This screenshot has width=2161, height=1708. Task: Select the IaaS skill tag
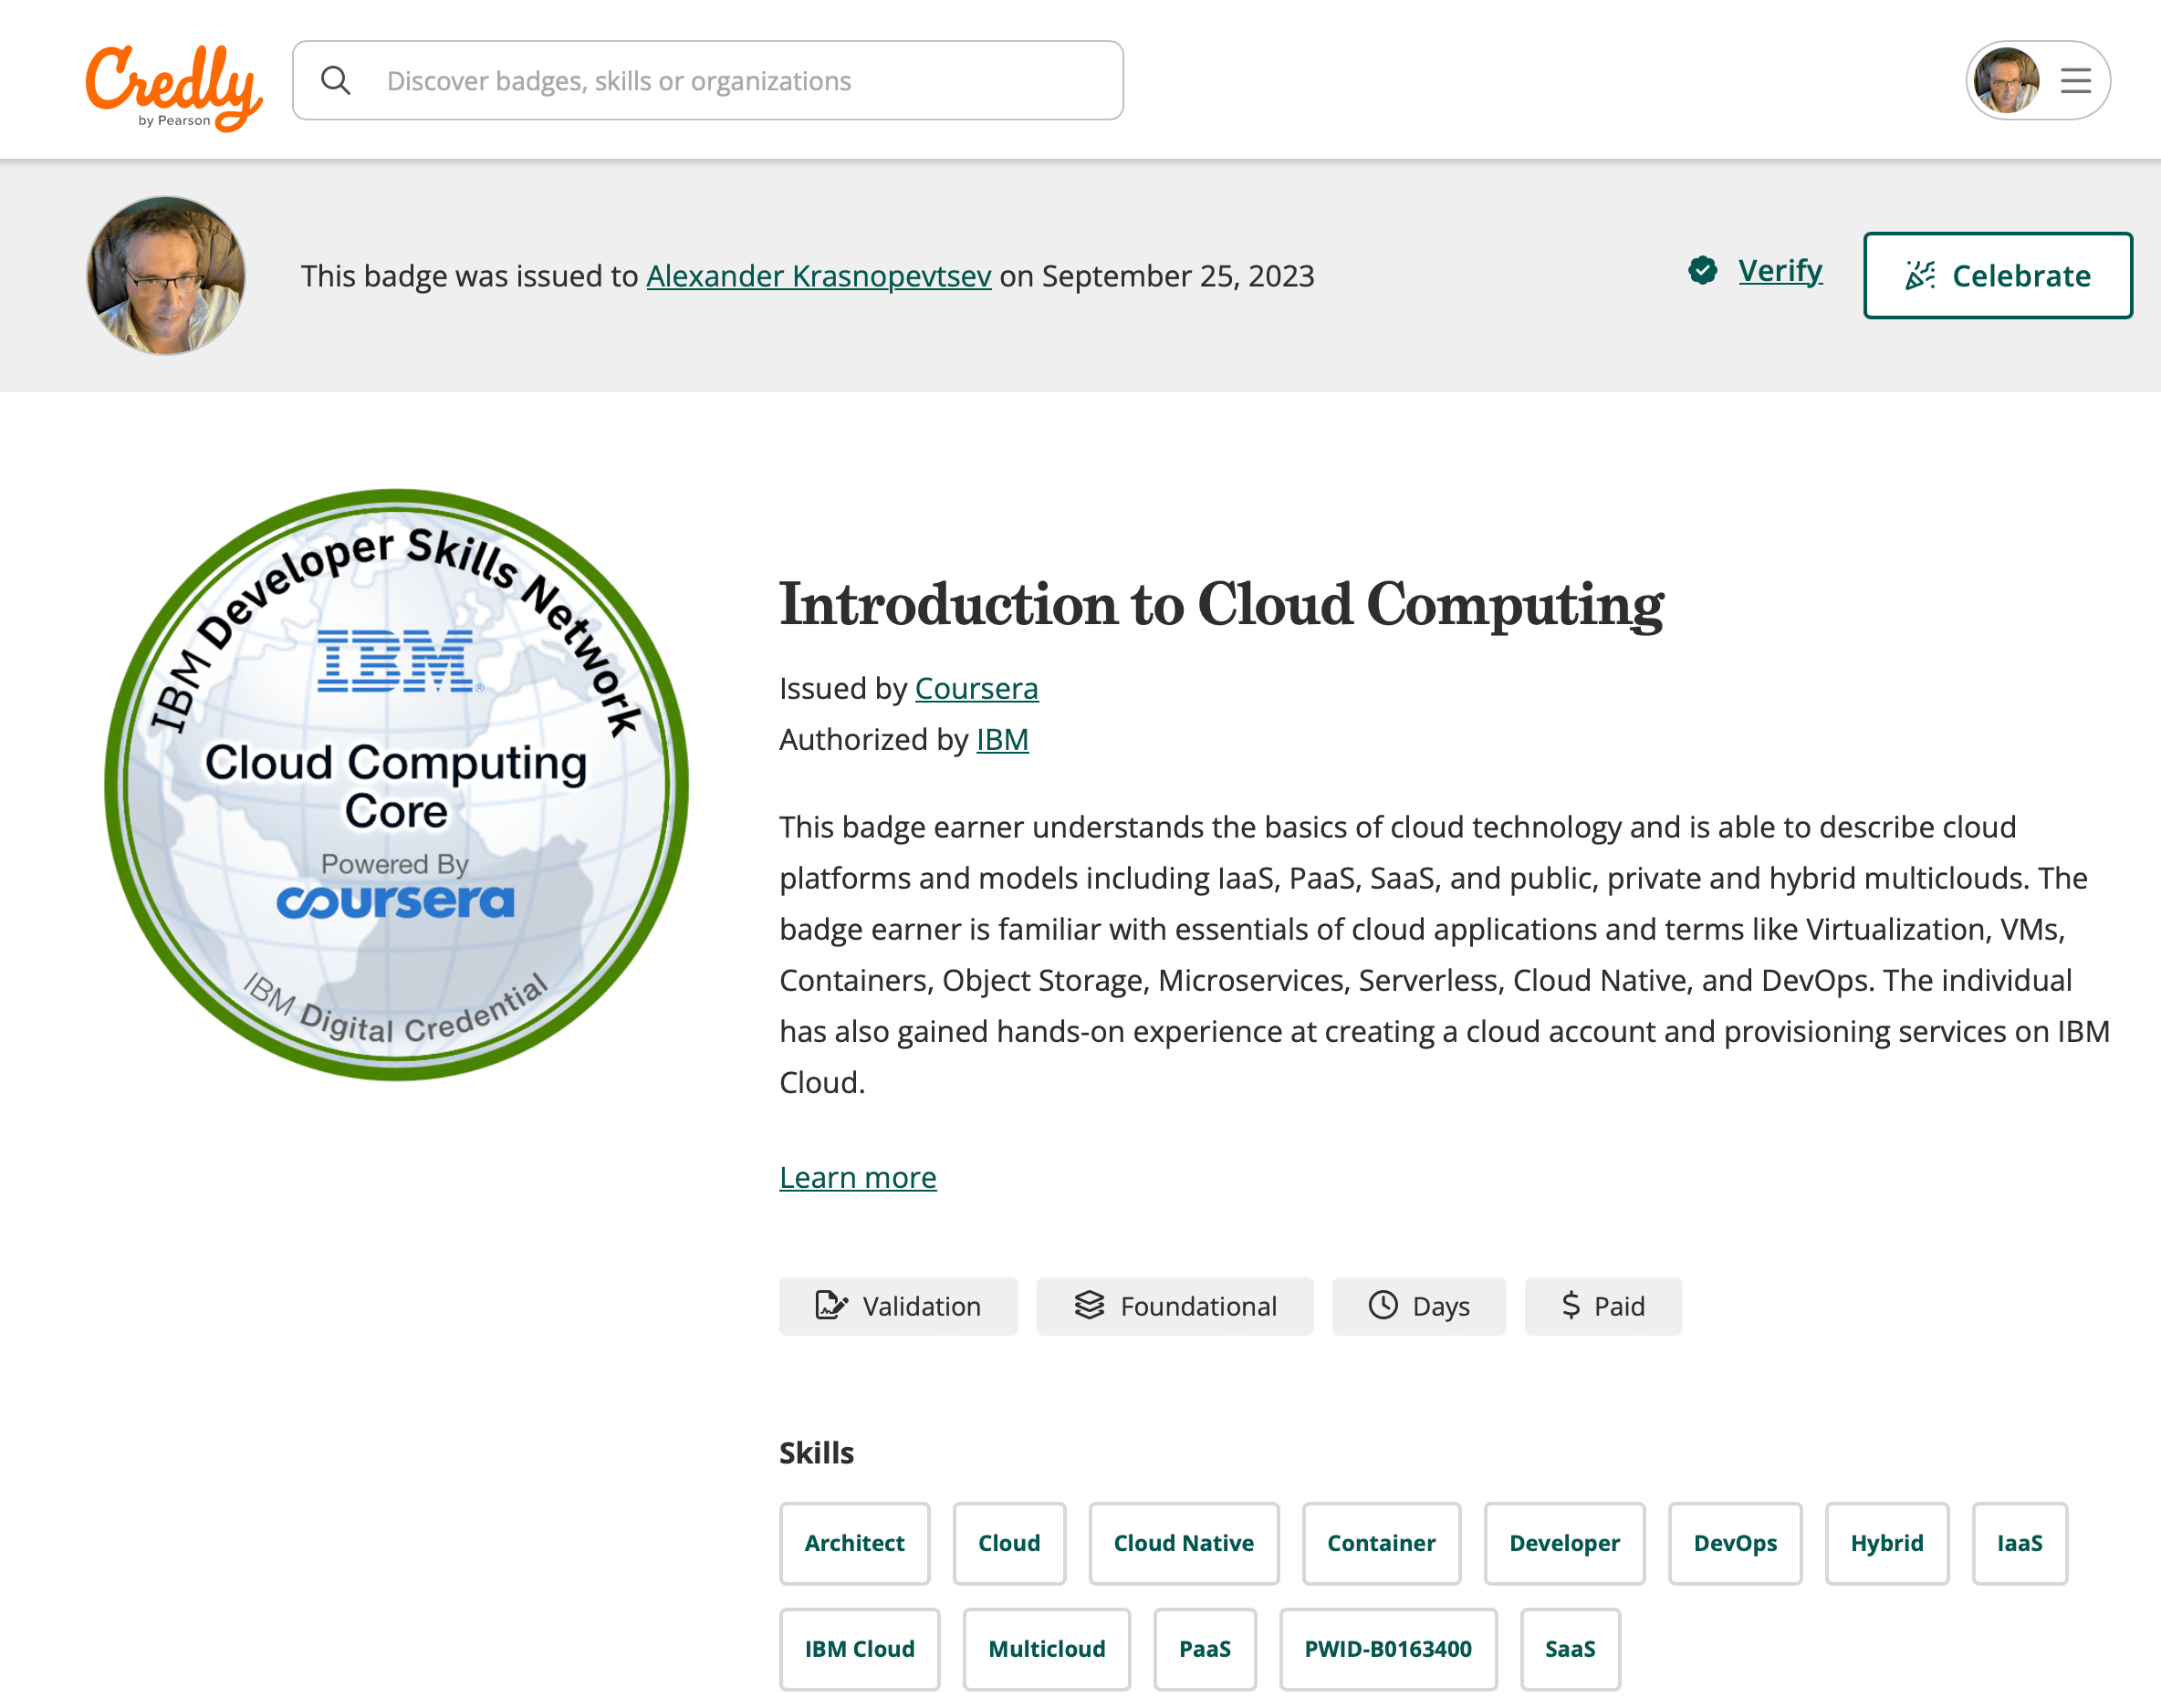click(x=2020, y=1544)
